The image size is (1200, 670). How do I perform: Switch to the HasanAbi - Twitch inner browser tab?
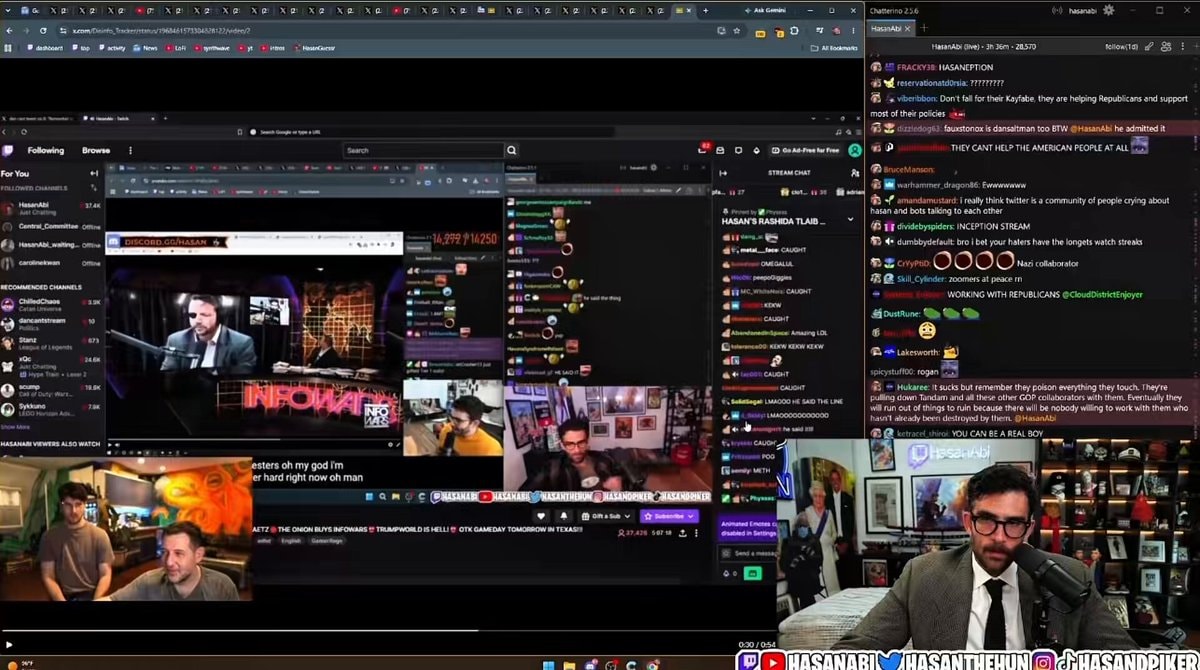coord(120,118)
